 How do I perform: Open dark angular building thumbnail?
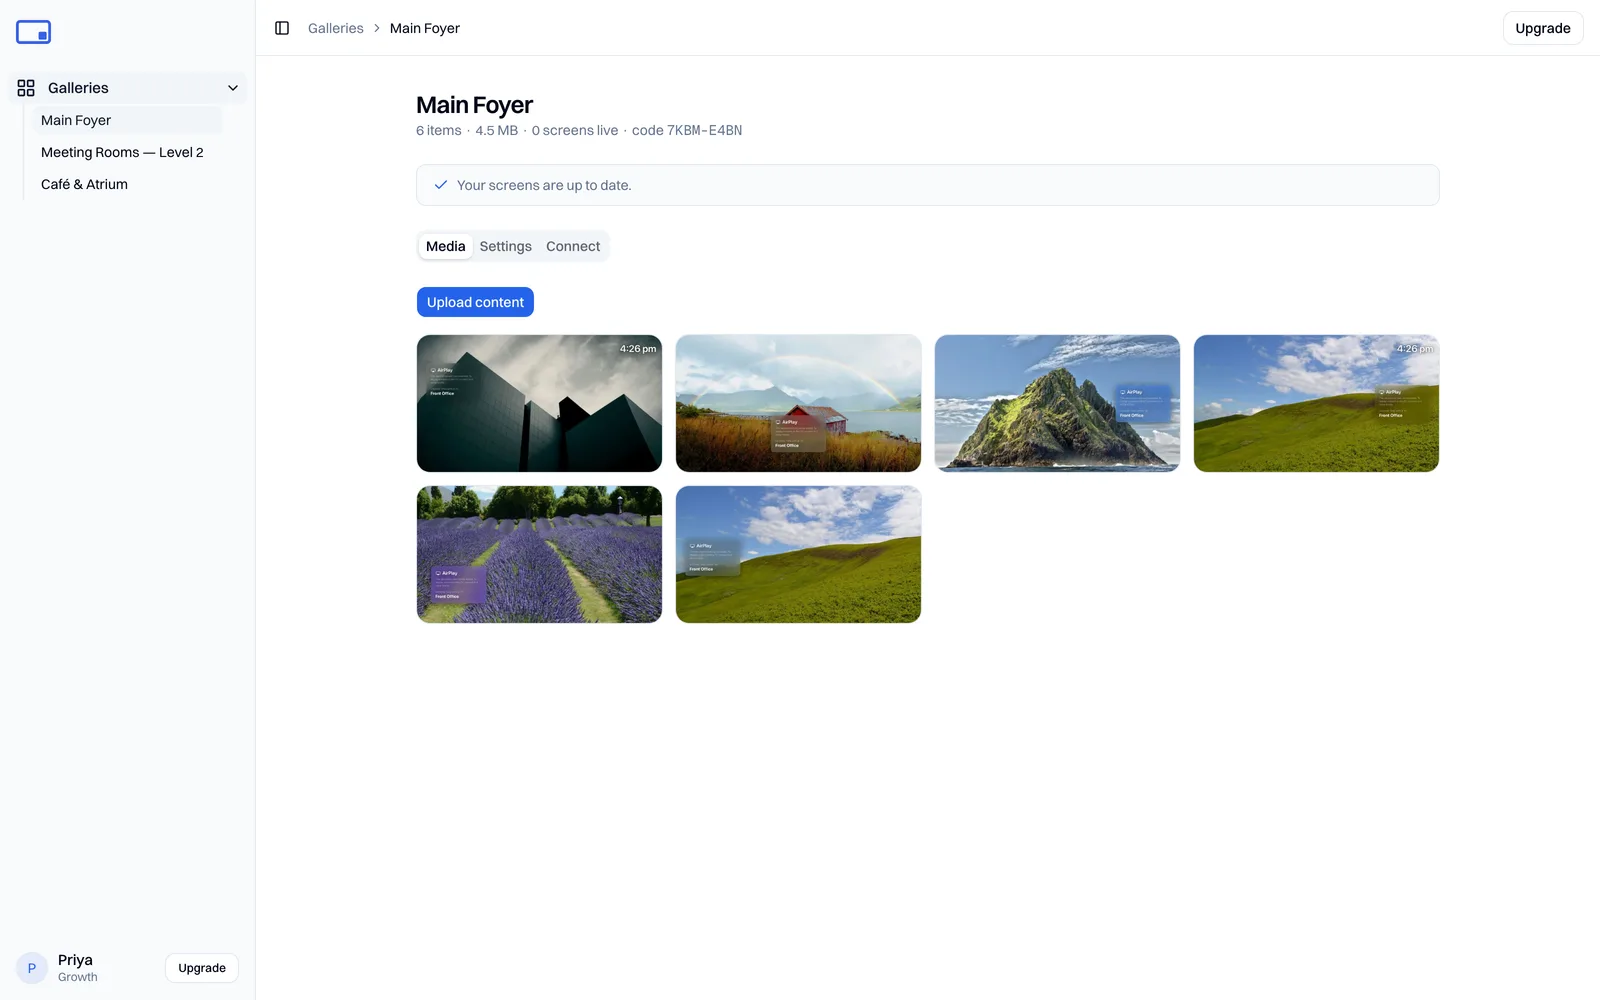(x=539, y=403)
